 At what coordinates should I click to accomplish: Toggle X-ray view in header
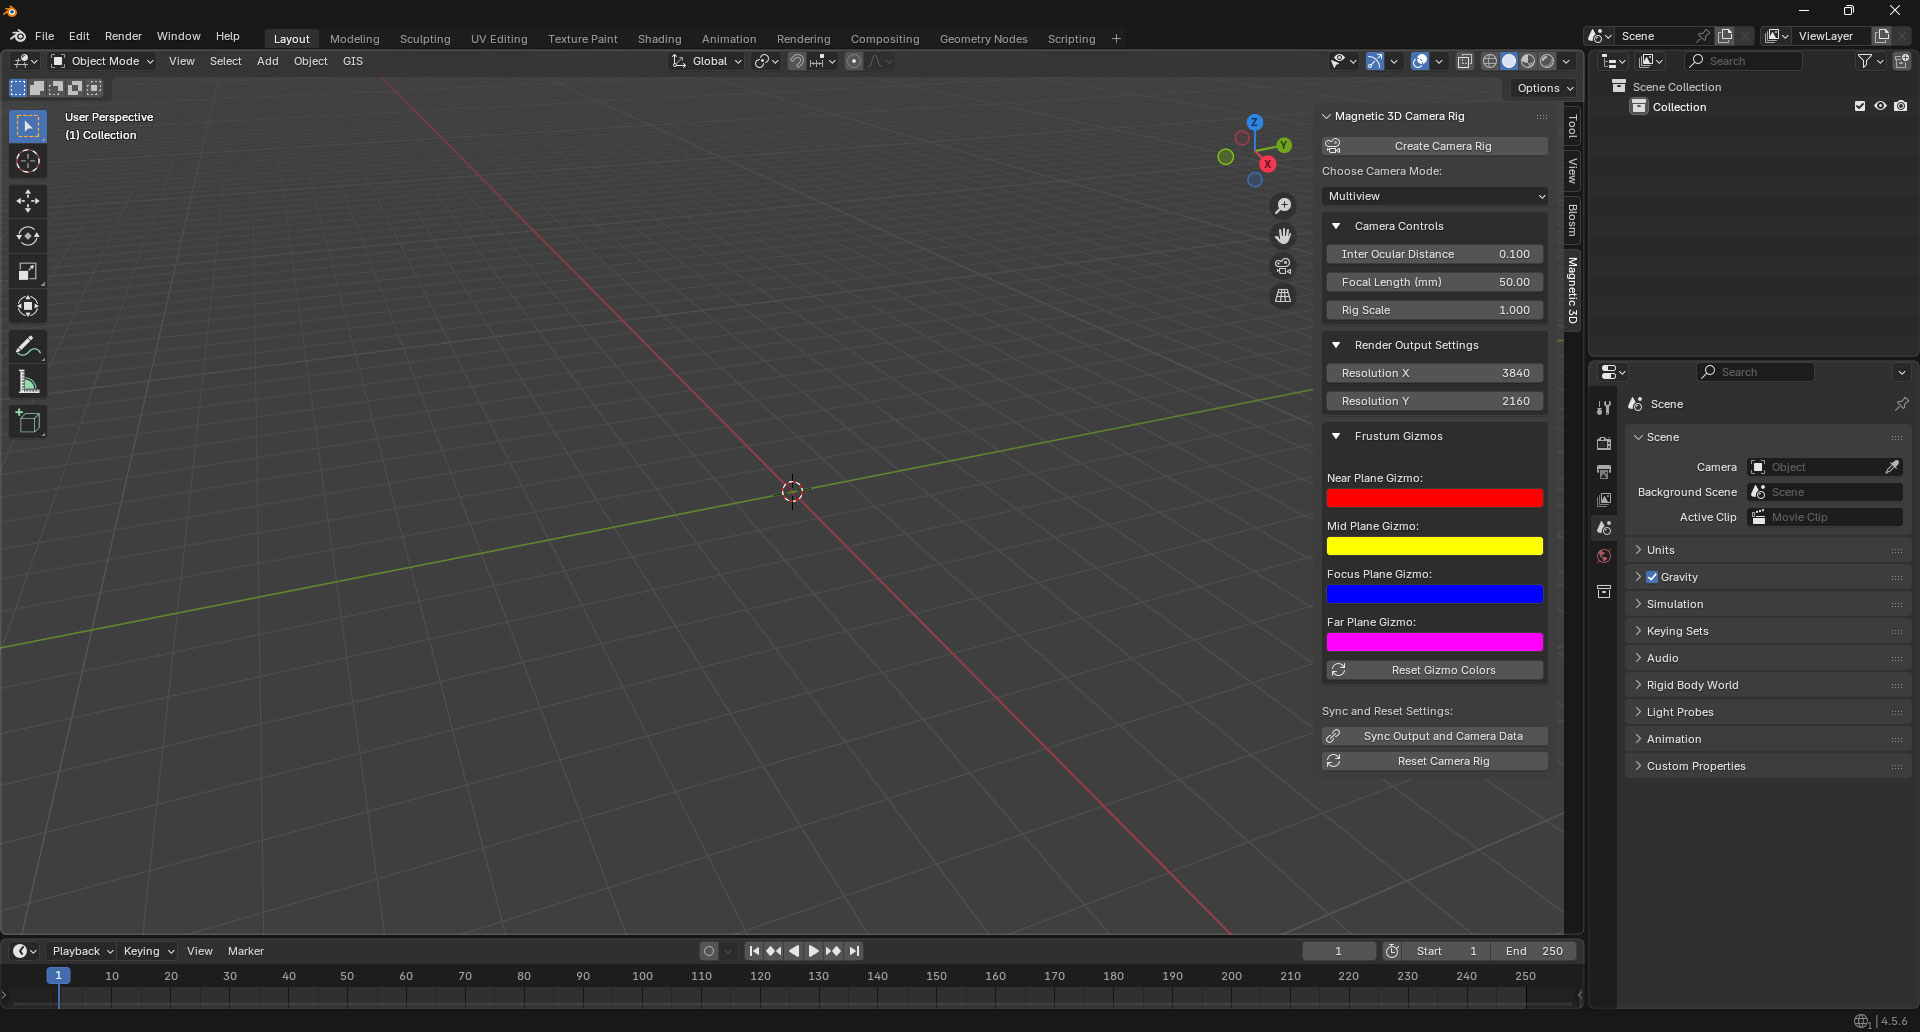(1464, 61)
